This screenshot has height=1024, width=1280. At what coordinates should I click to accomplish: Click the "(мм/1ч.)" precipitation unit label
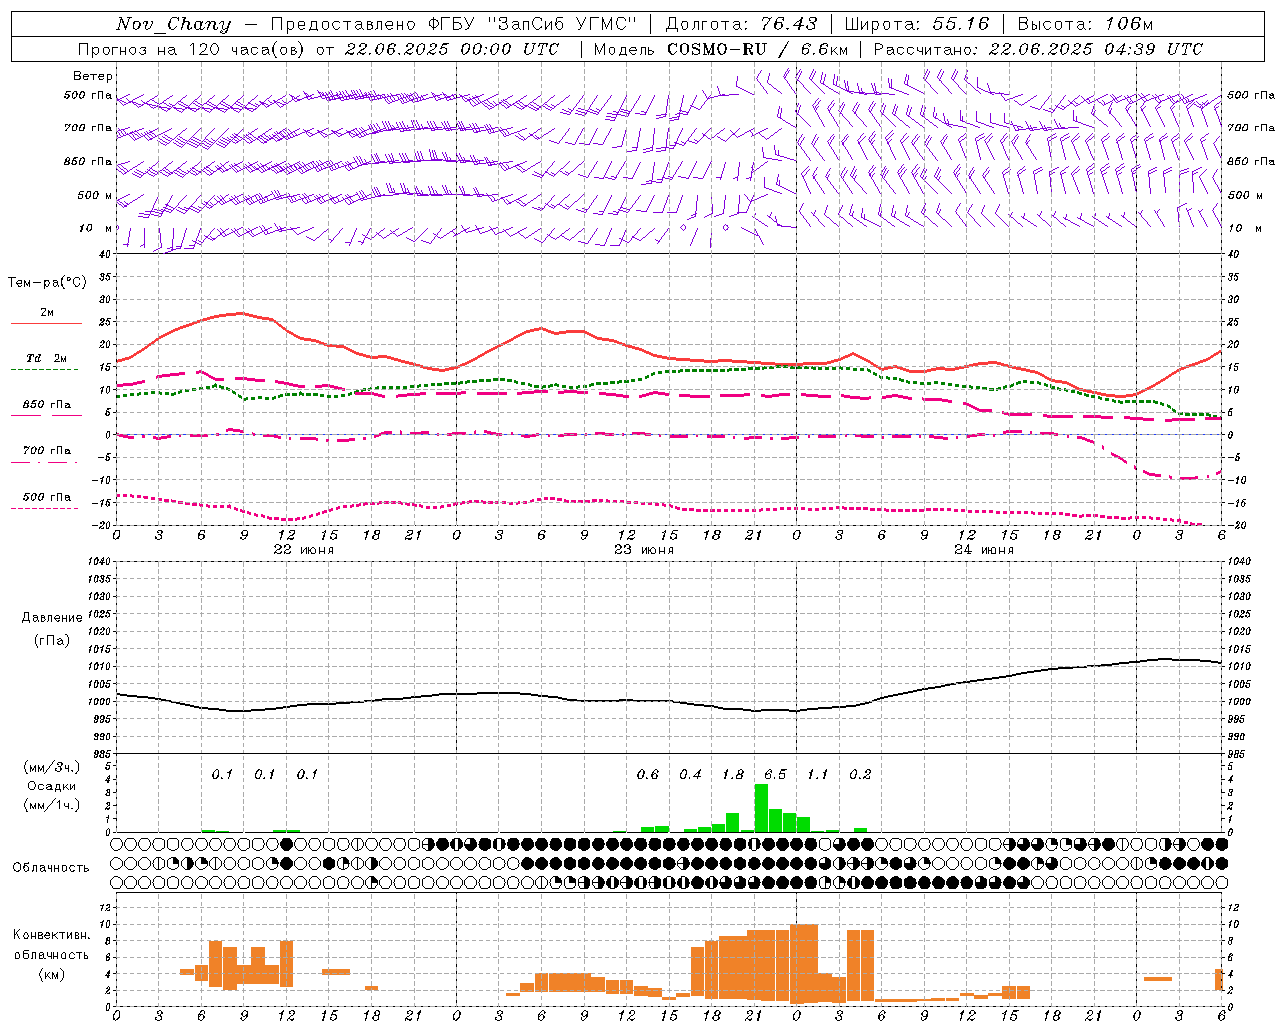[x=51, y=805]
